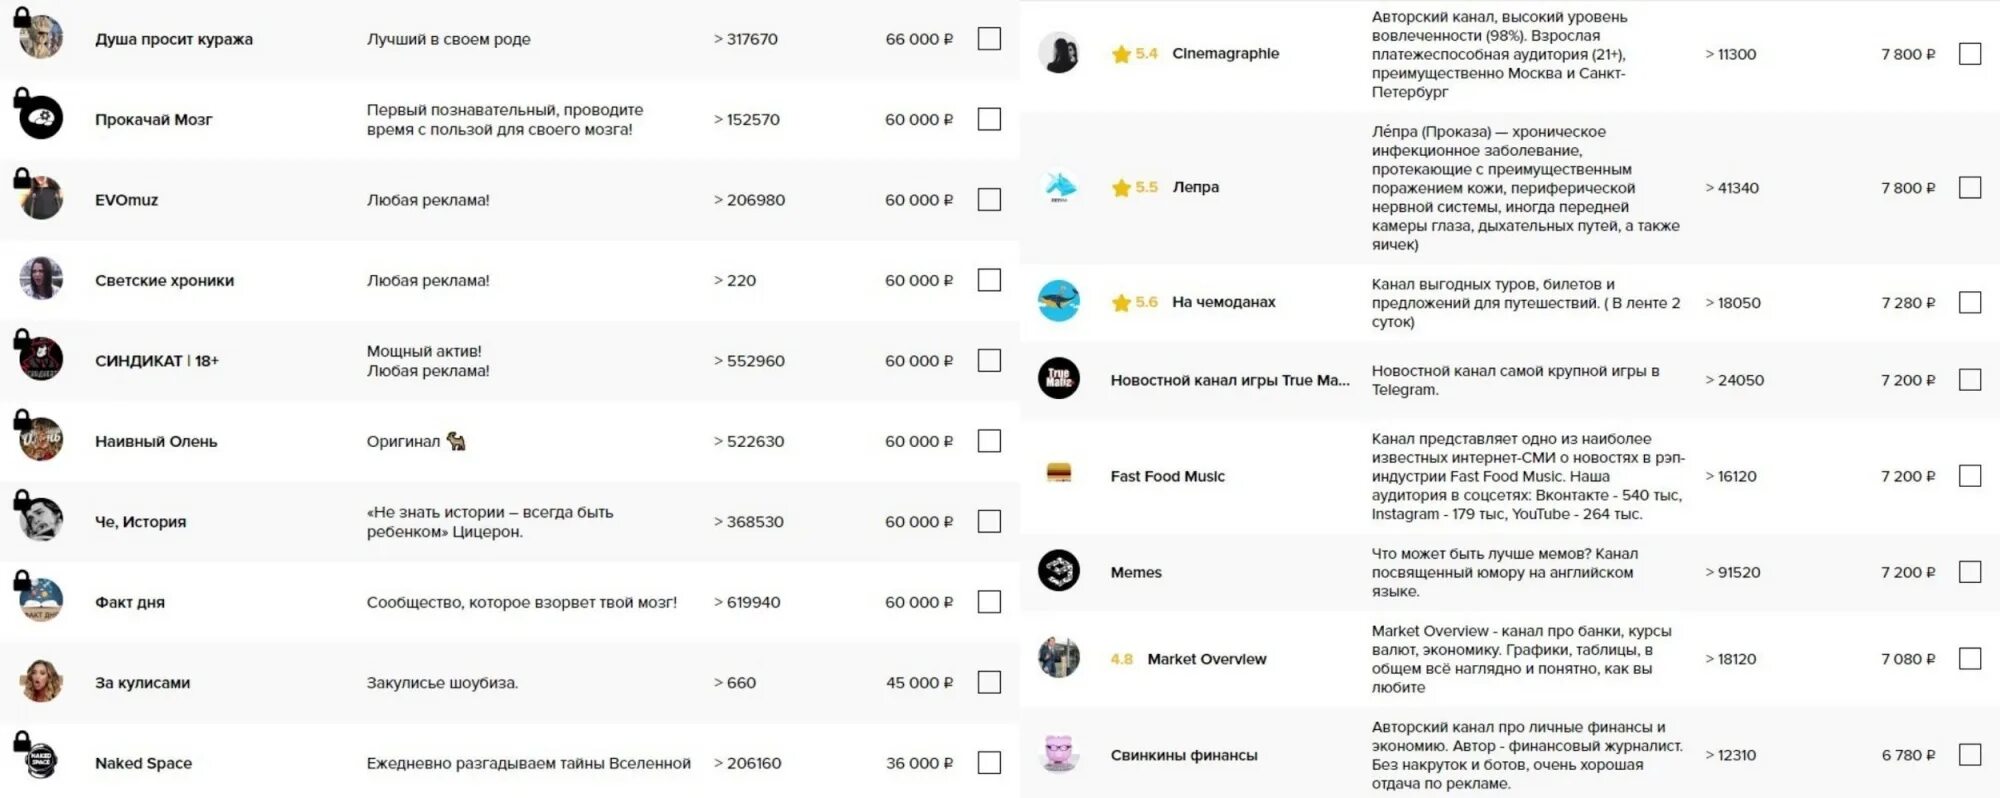Viewport: 2000px width, 798px height.
Task: Open the СИНДИКАТ | 18+ channel name
Action: click(156, 360)
